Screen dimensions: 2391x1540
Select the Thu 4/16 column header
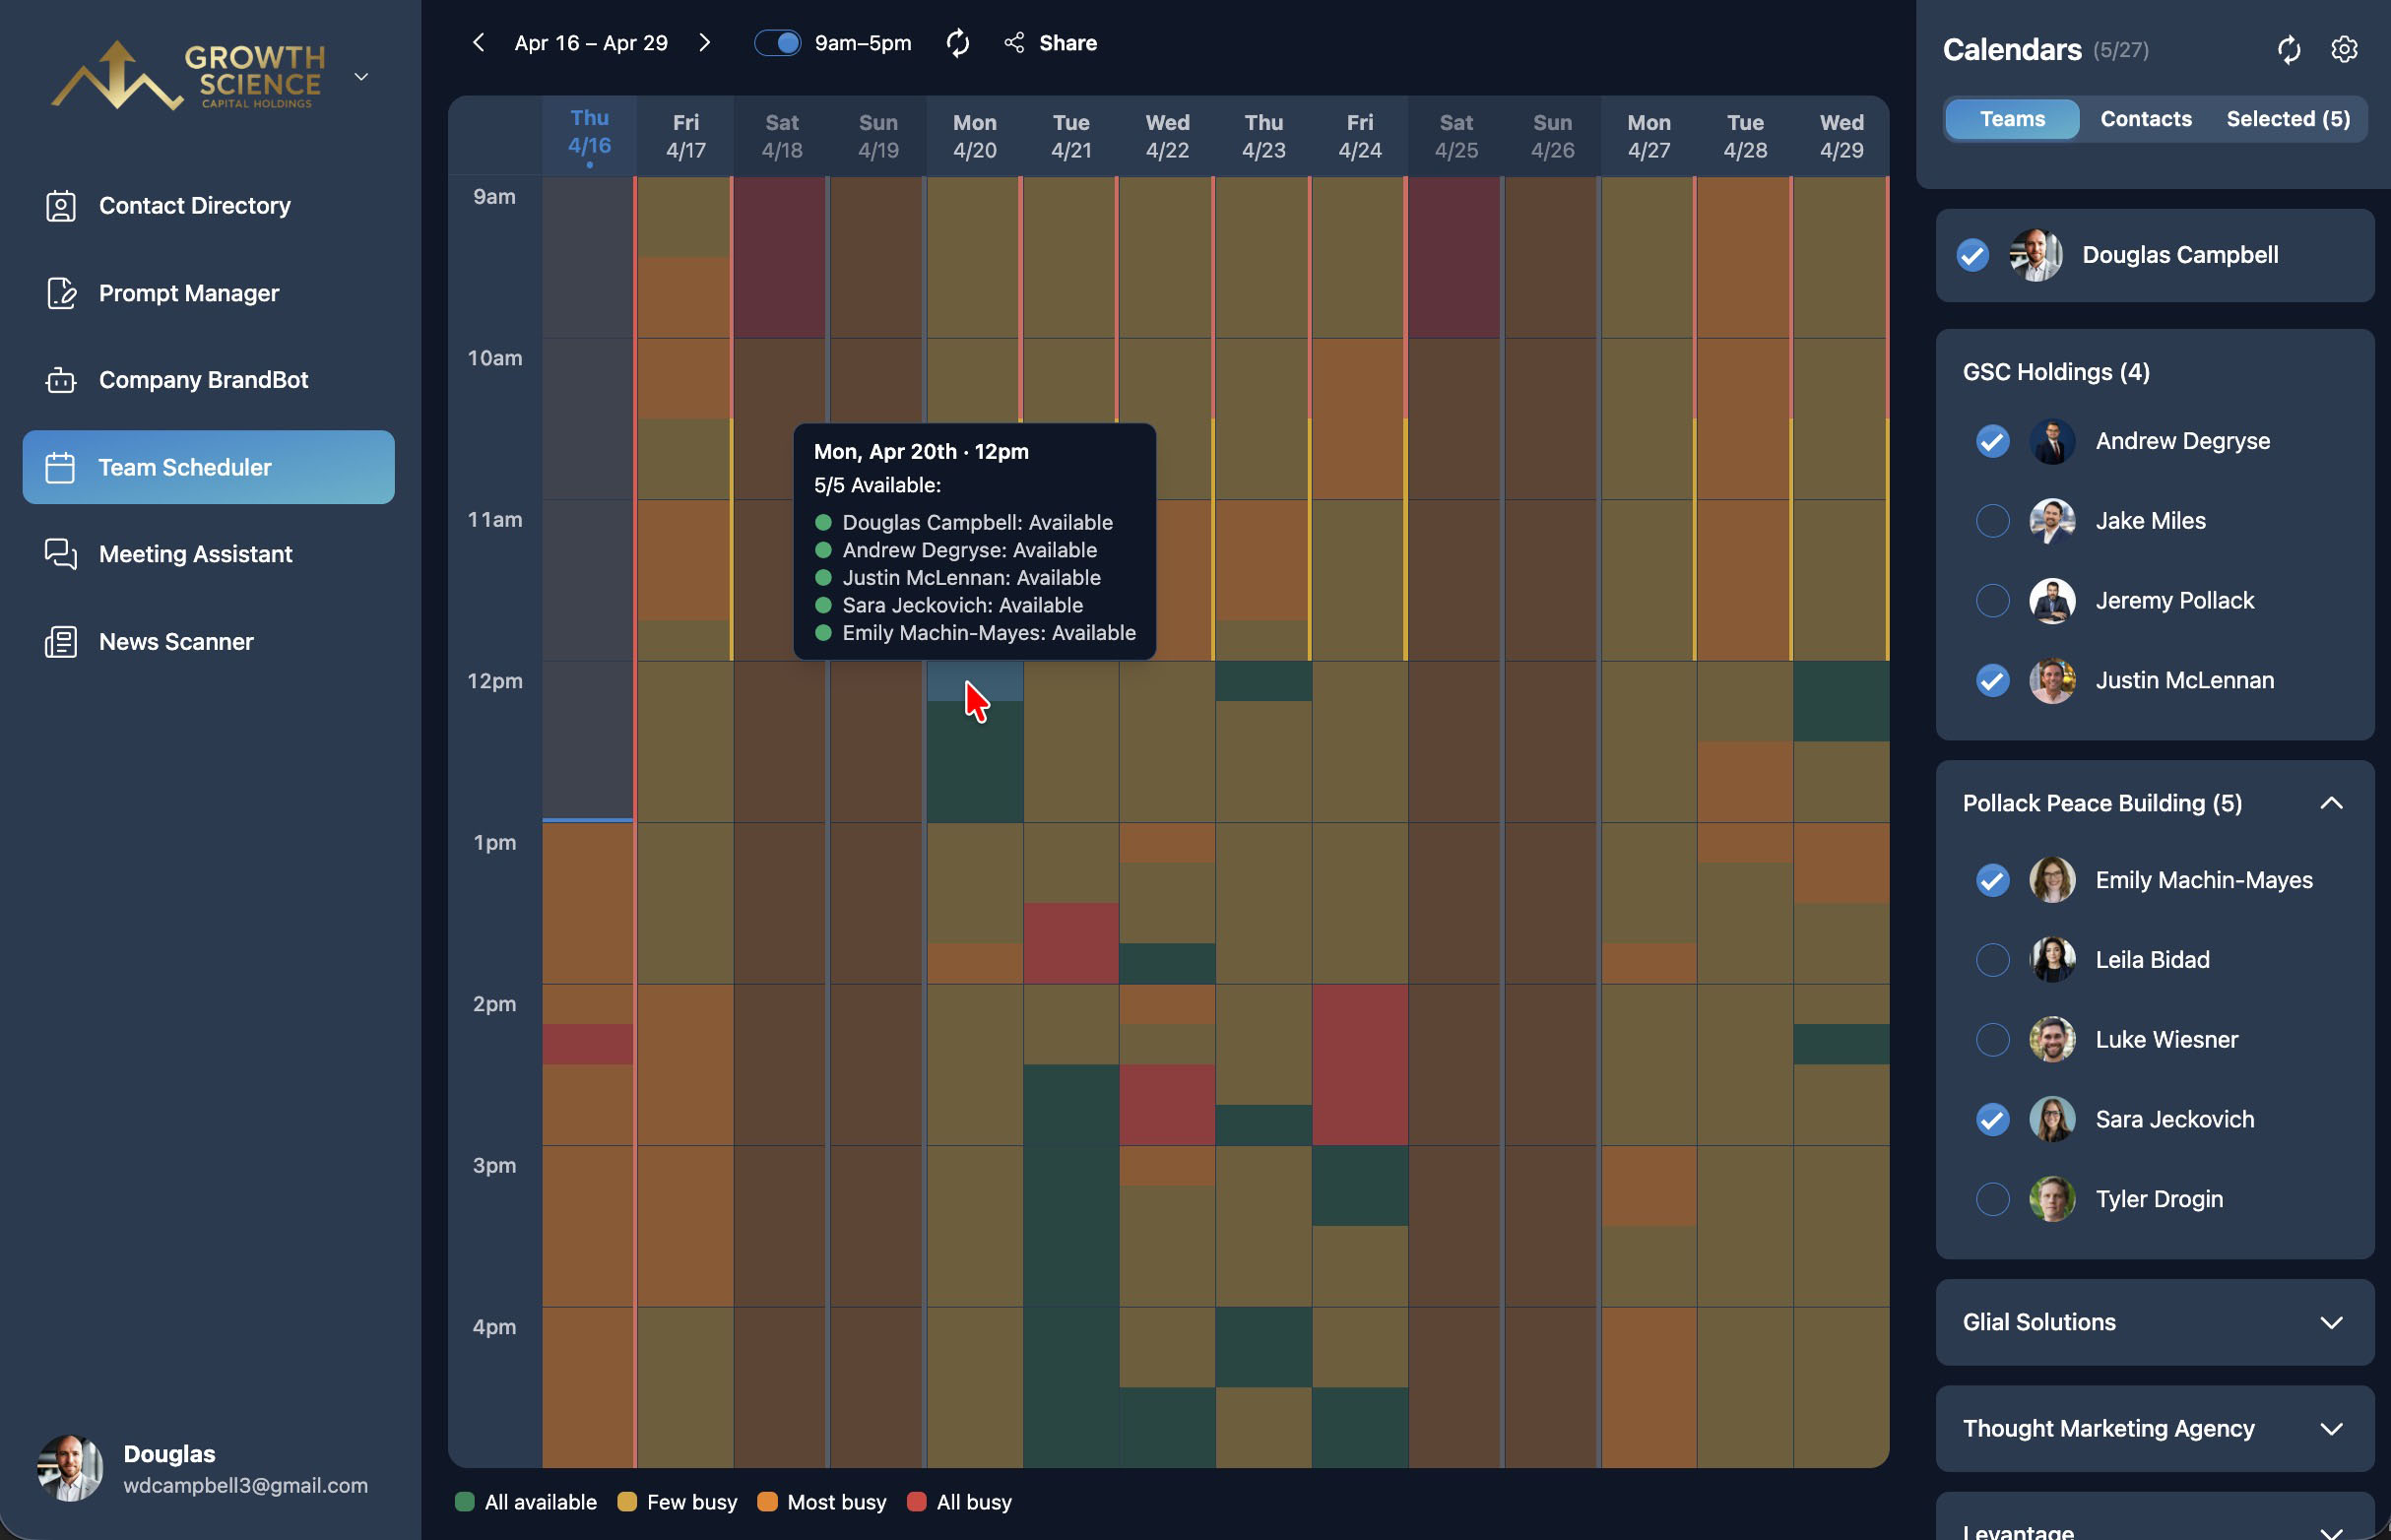coord(589,135)
